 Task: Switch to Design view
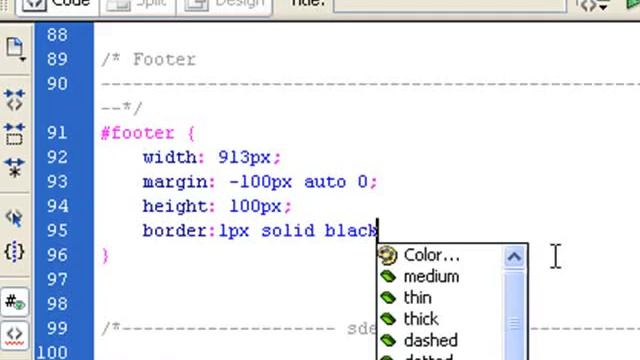coord(224,6)
